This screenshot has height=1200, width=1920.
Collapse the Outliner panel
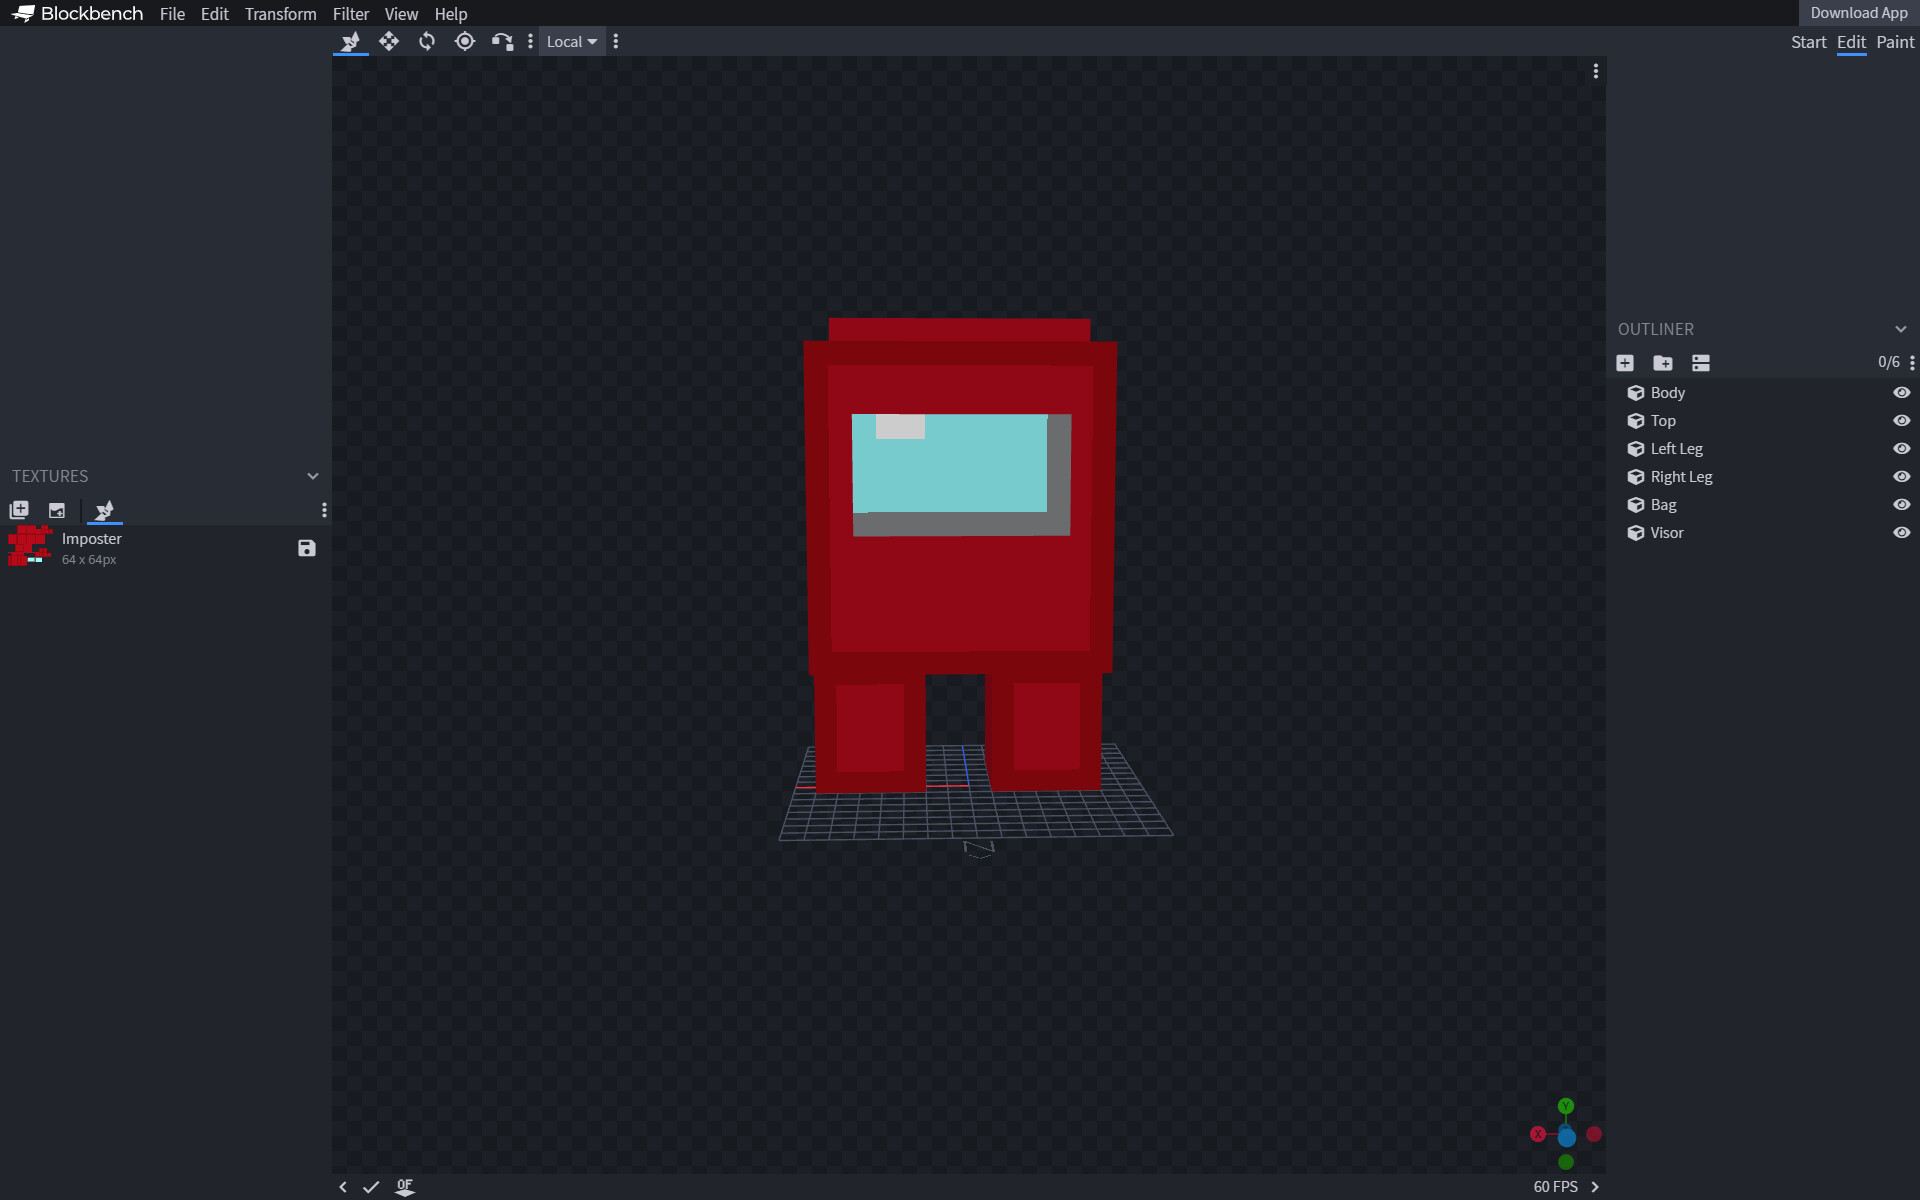point(1900,329)
